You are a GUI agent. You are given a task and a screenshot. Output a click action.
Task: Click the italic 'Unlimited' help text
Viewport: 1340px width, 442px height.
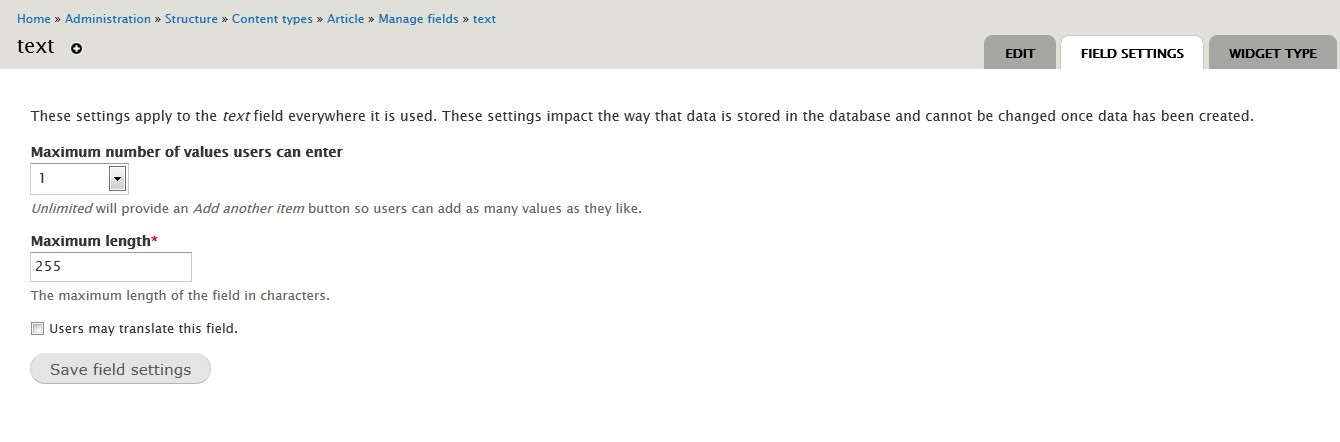(61, 209)
